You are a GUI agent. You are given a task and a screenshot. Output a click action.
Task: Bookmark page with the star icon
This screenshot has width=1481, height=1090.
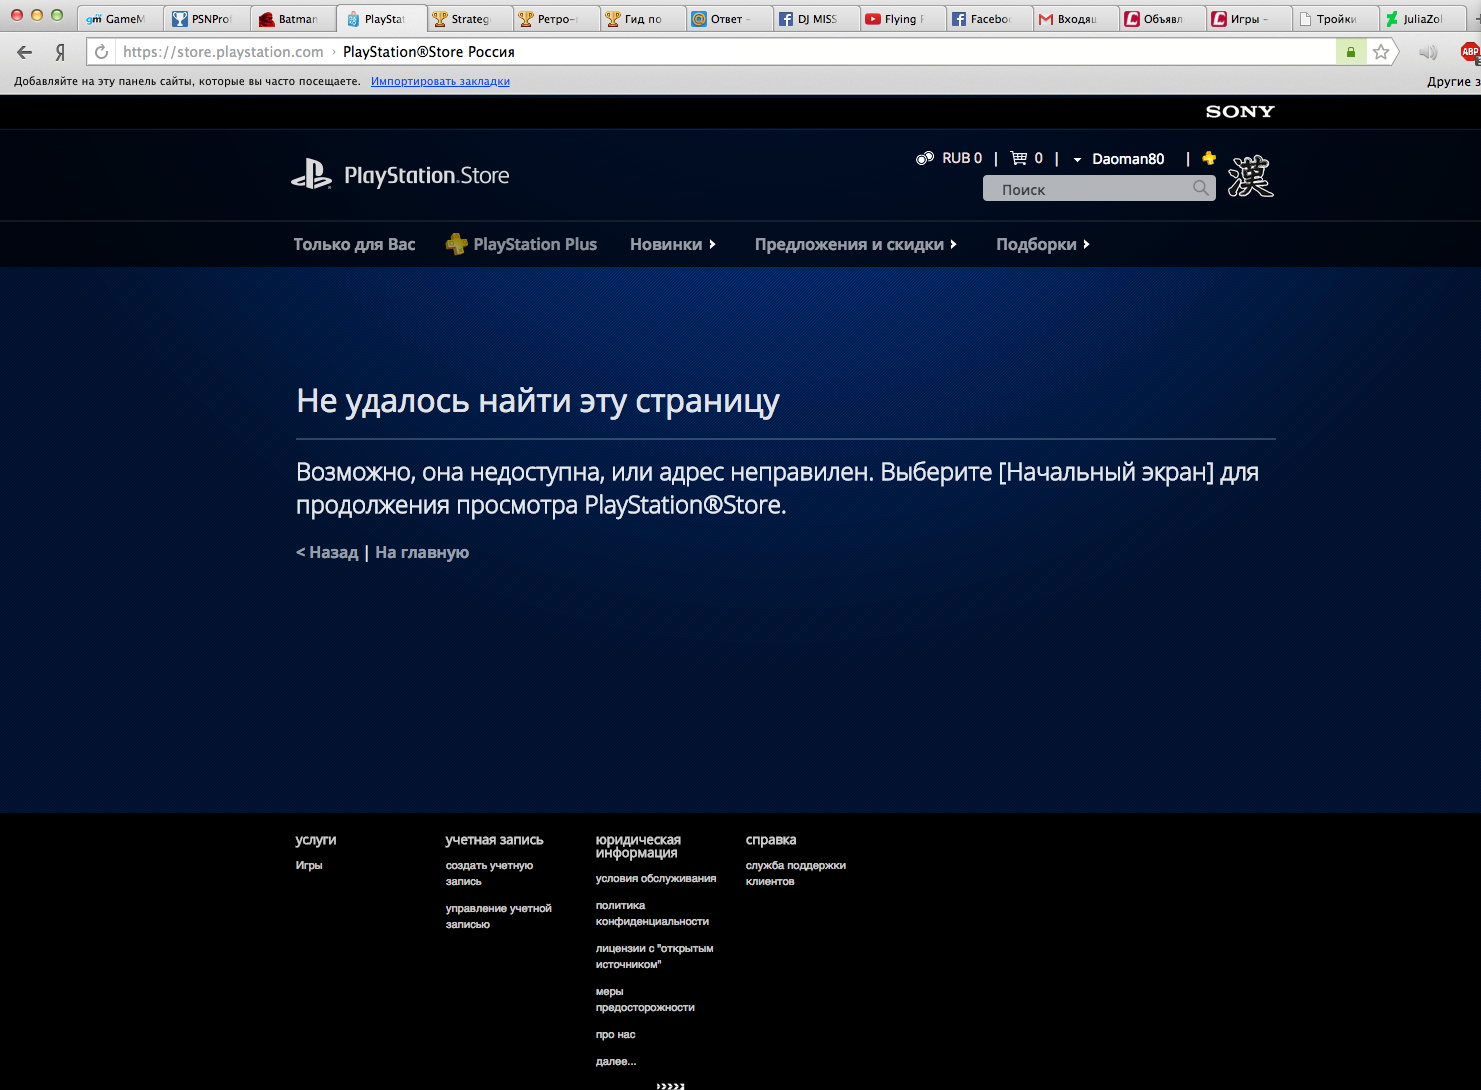[1381, 52]
